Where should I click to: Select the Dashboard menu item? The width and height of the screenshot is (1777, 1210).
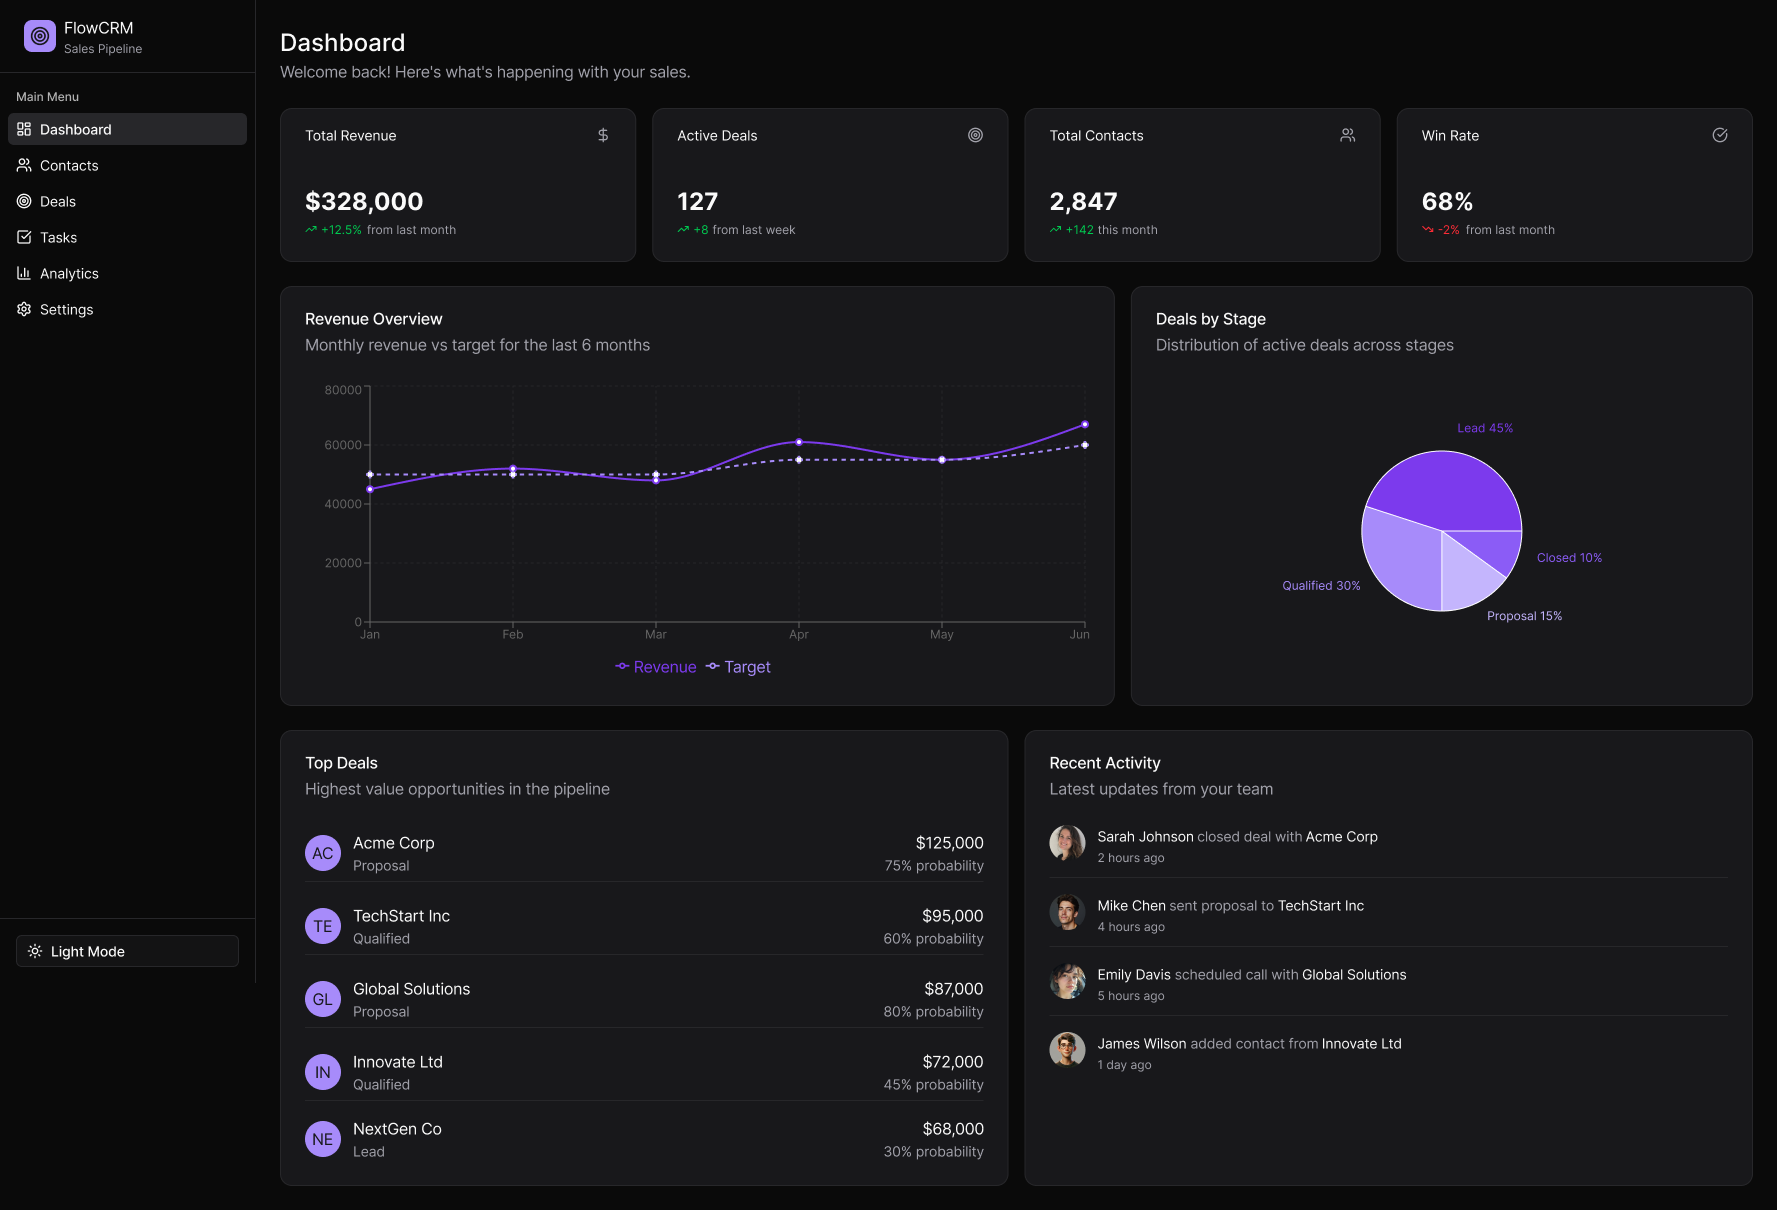(127, 129)
